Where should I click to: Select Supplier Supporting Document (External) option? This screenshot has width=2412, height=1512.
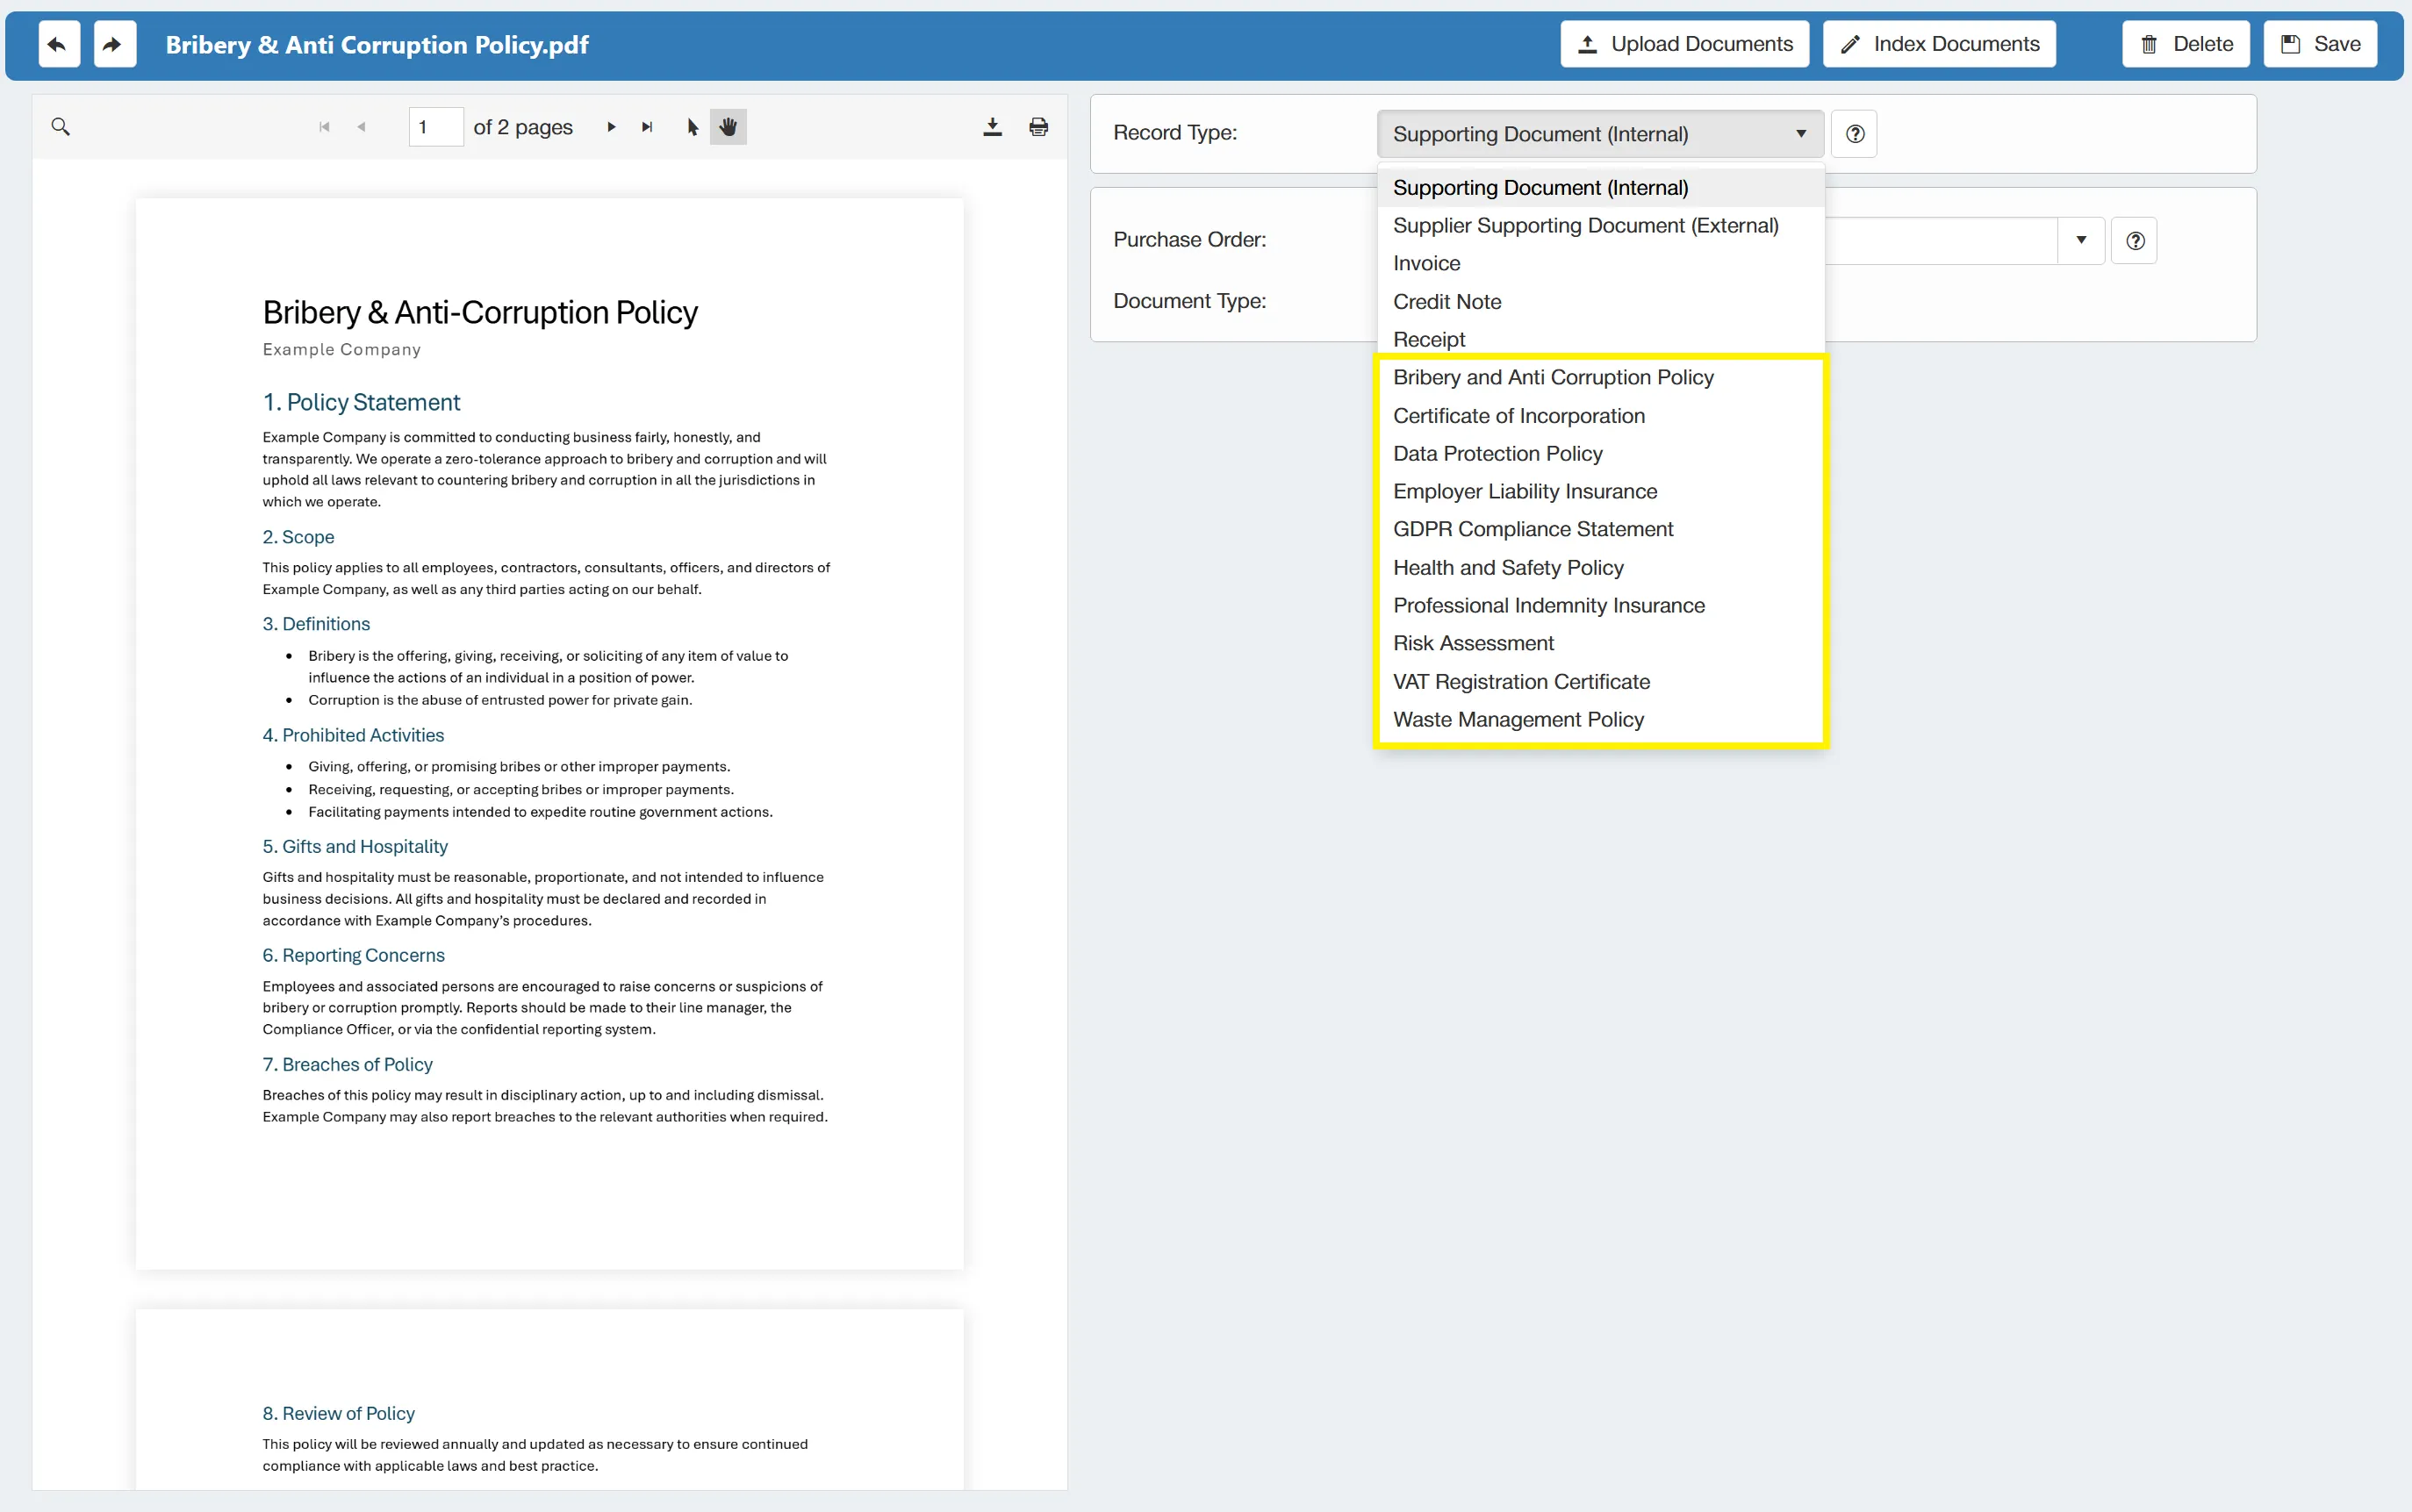pyautogui.click(x=1600, y=226)
